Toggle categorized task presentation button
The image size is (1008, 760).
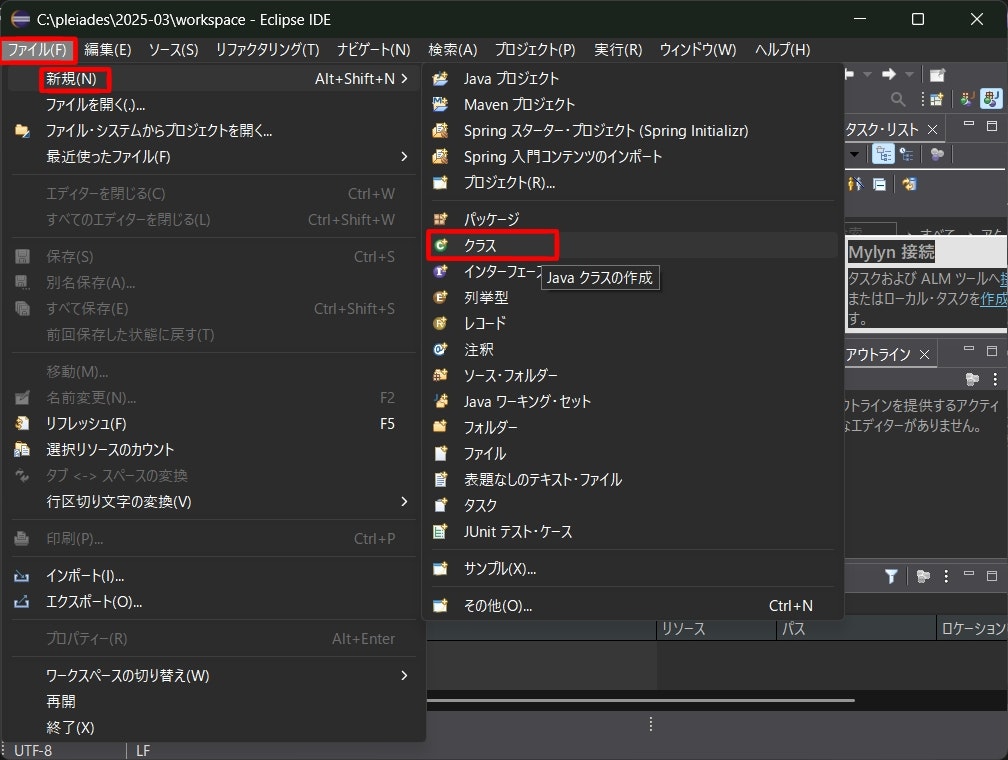tap(884, 154)
